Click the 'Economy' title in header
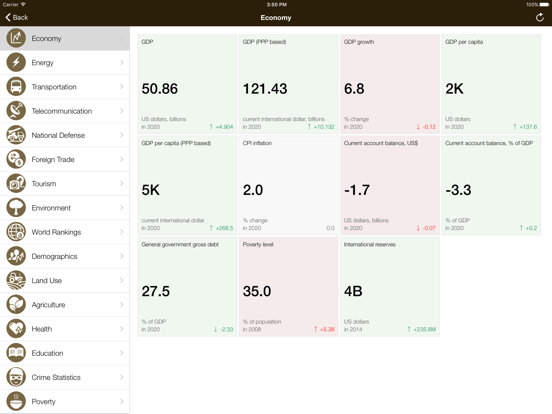This screenshot has width=552, height=414. [x=276, y=18]
